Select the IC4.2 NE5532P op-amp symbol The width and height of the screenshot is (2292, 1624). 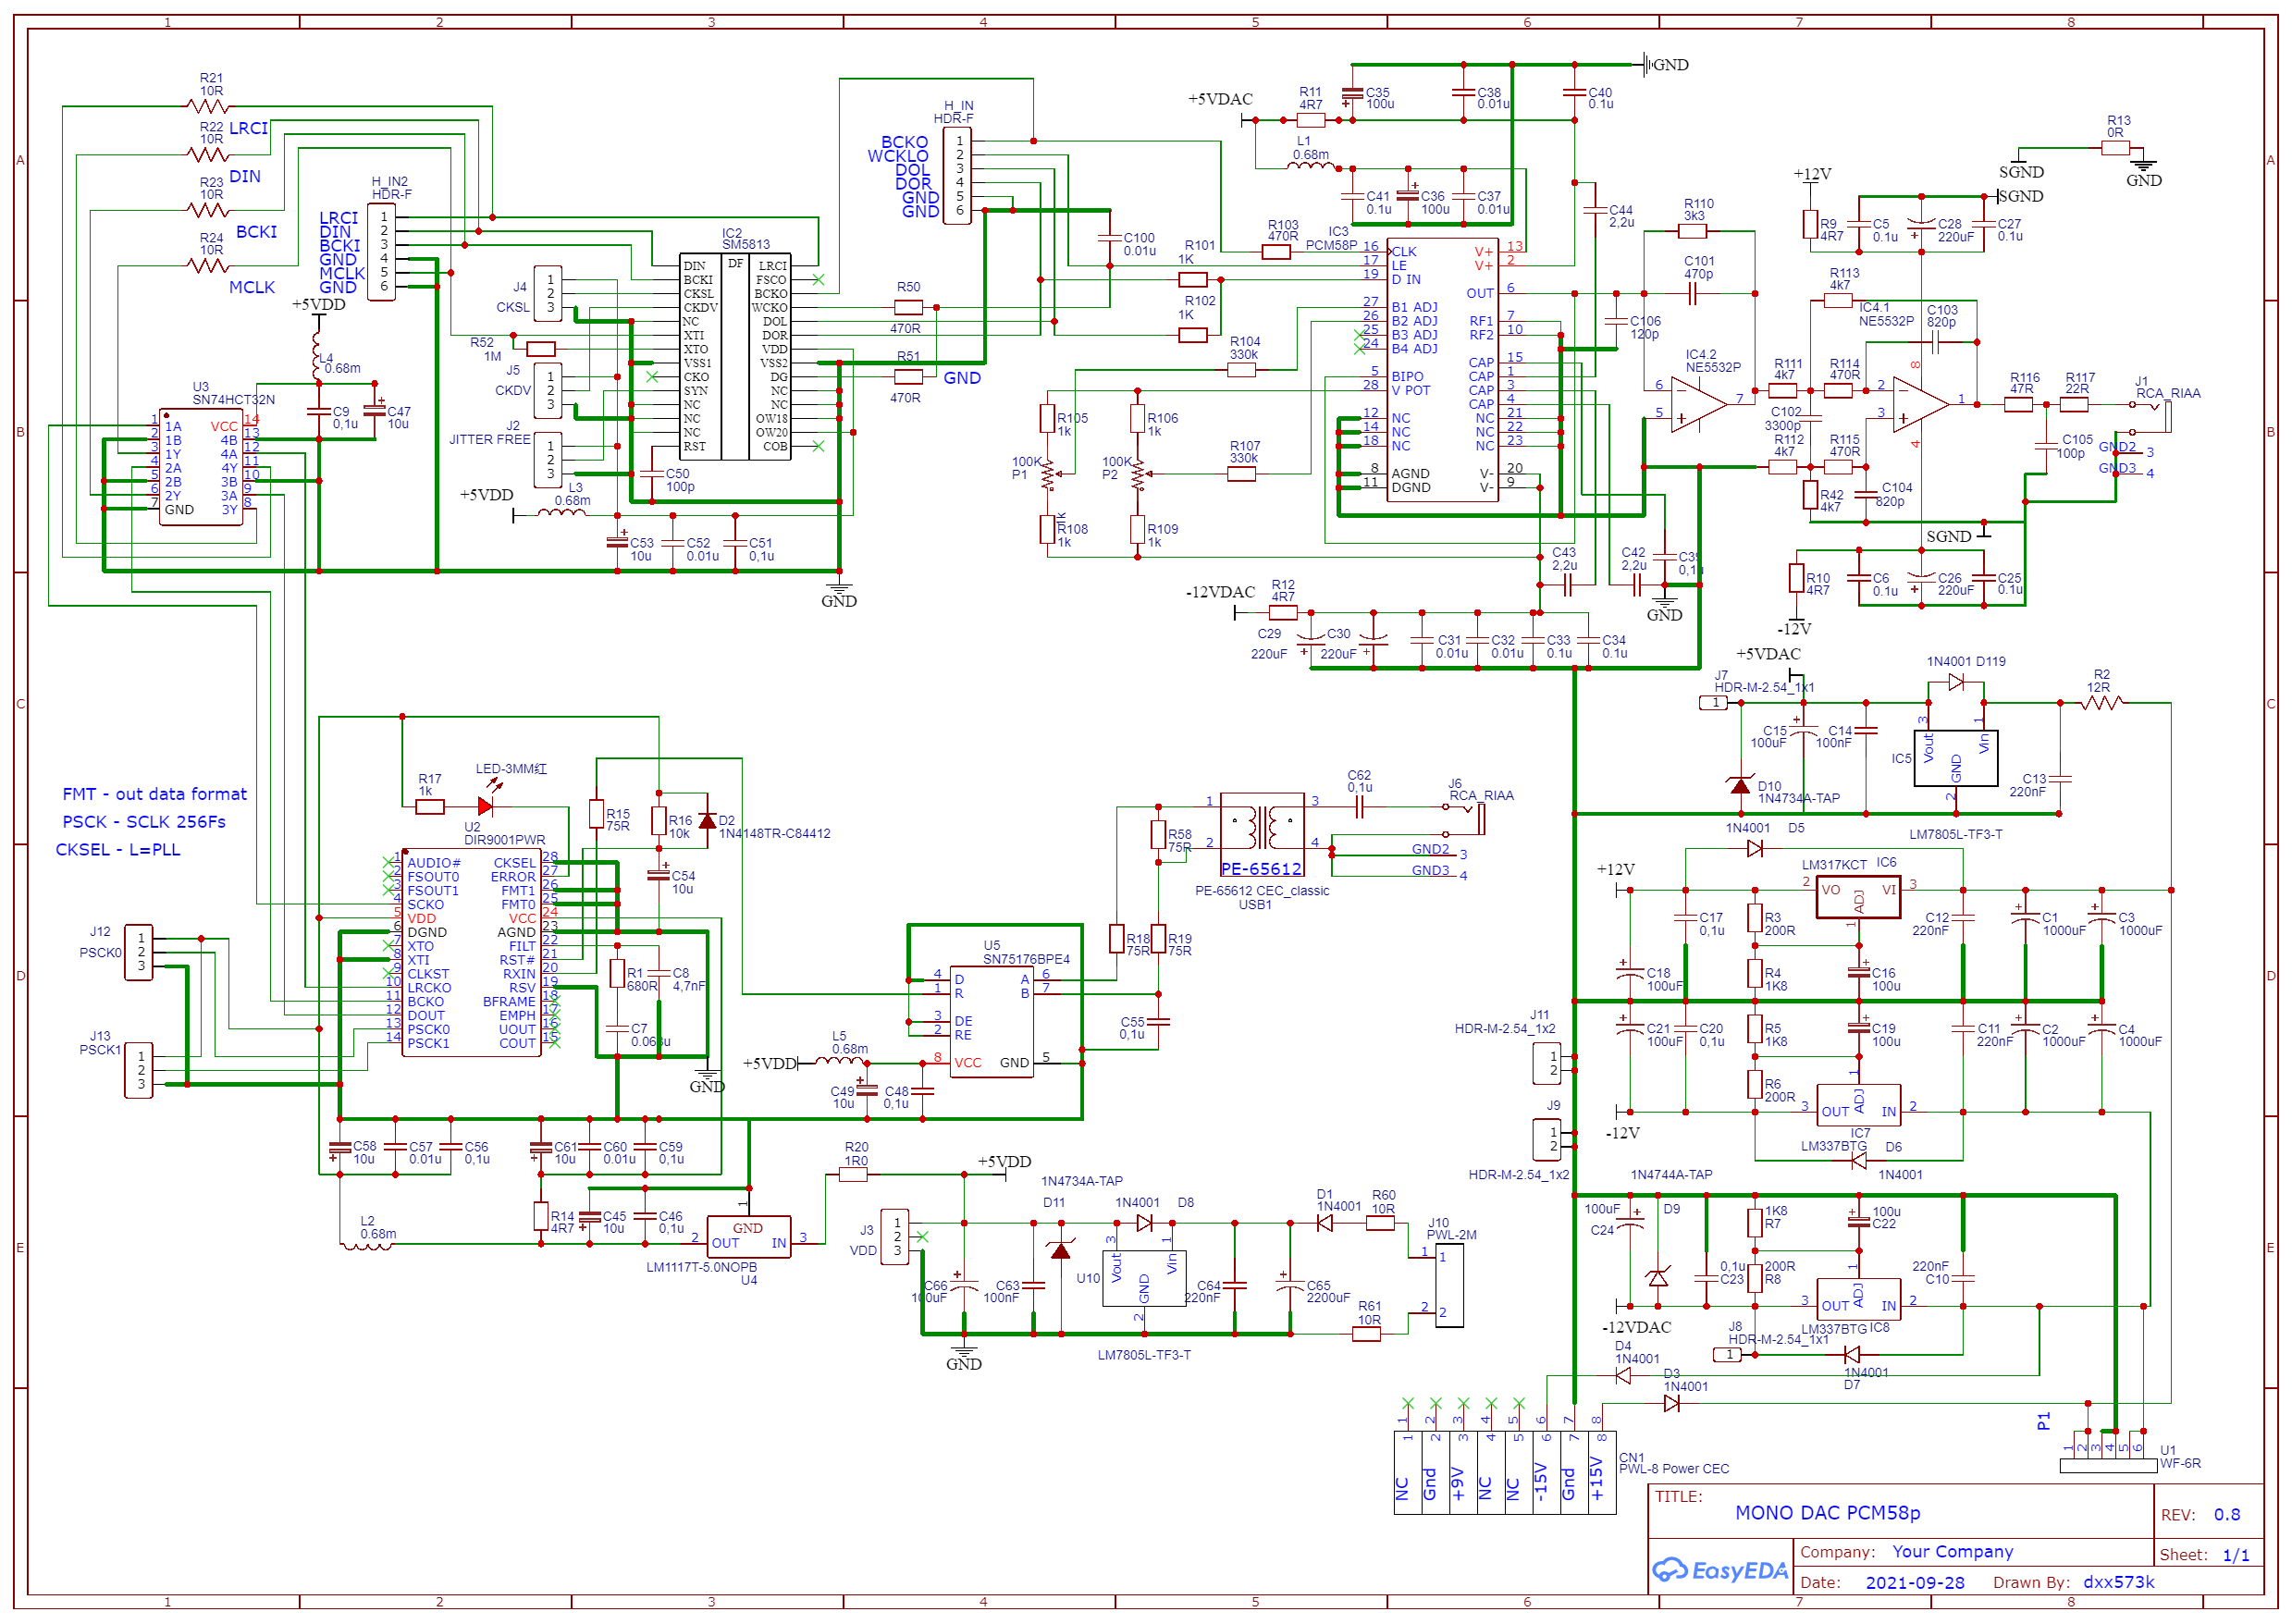click(1698, 406)
